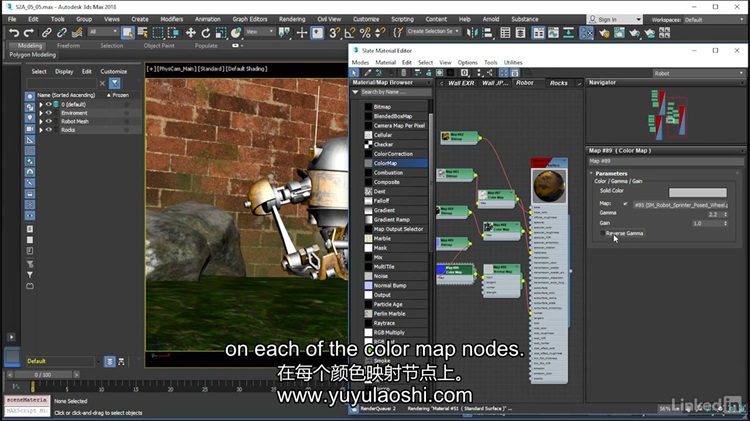750x421 pixels.
Task: Click Select Tool arrow in Slate editor
Action: pos(354,73)
